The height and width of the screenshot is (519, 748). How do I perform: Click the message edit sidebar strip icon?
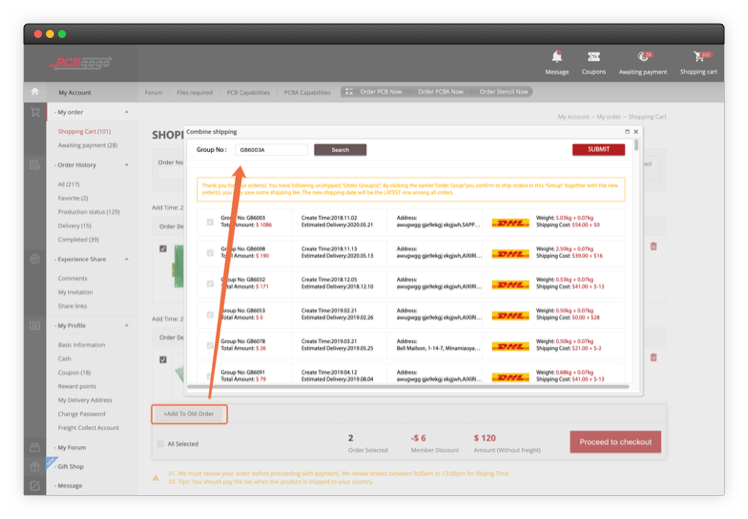35,486
